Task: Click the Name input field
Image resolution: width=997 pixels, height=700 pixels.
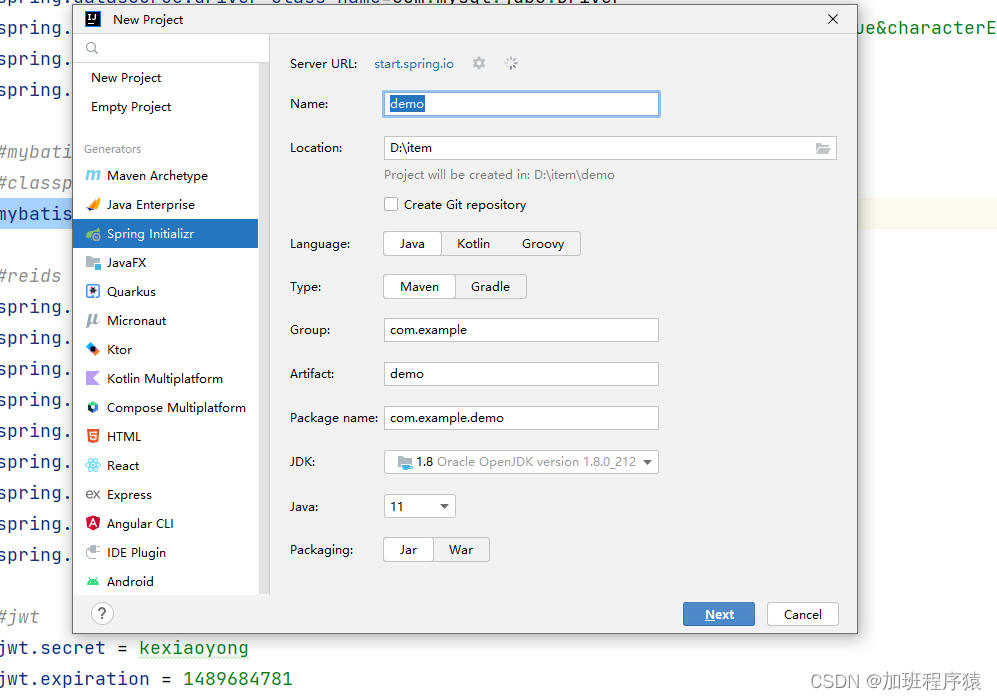Action: click(x=521, y=104)
